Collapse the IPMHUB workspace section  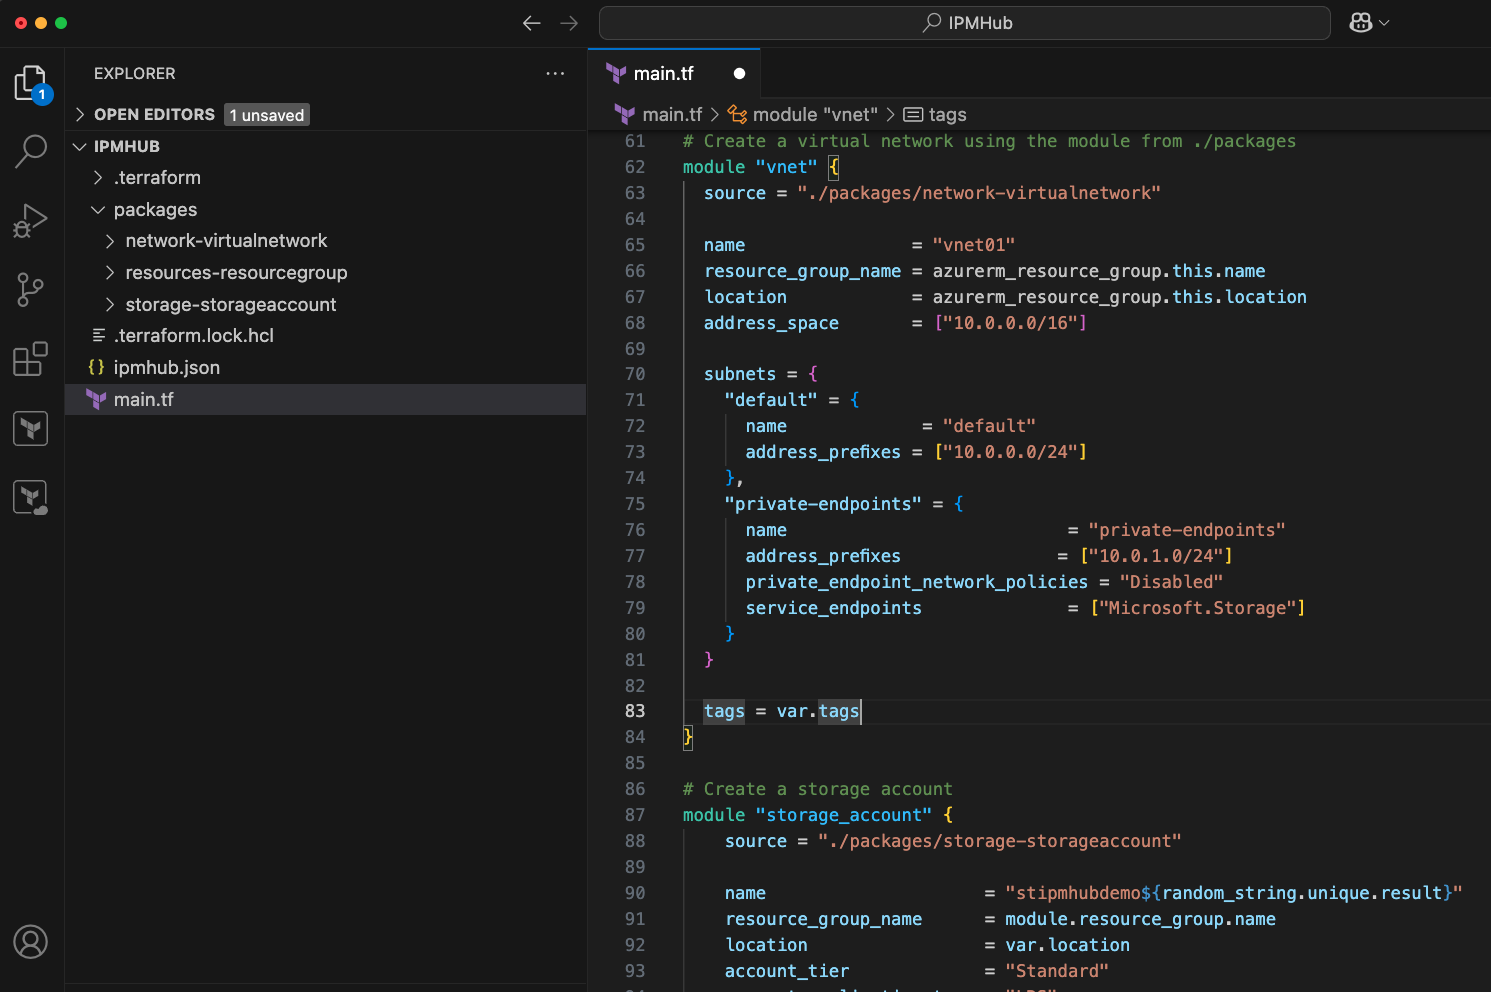pyautogui.click(x=80, y=146)
